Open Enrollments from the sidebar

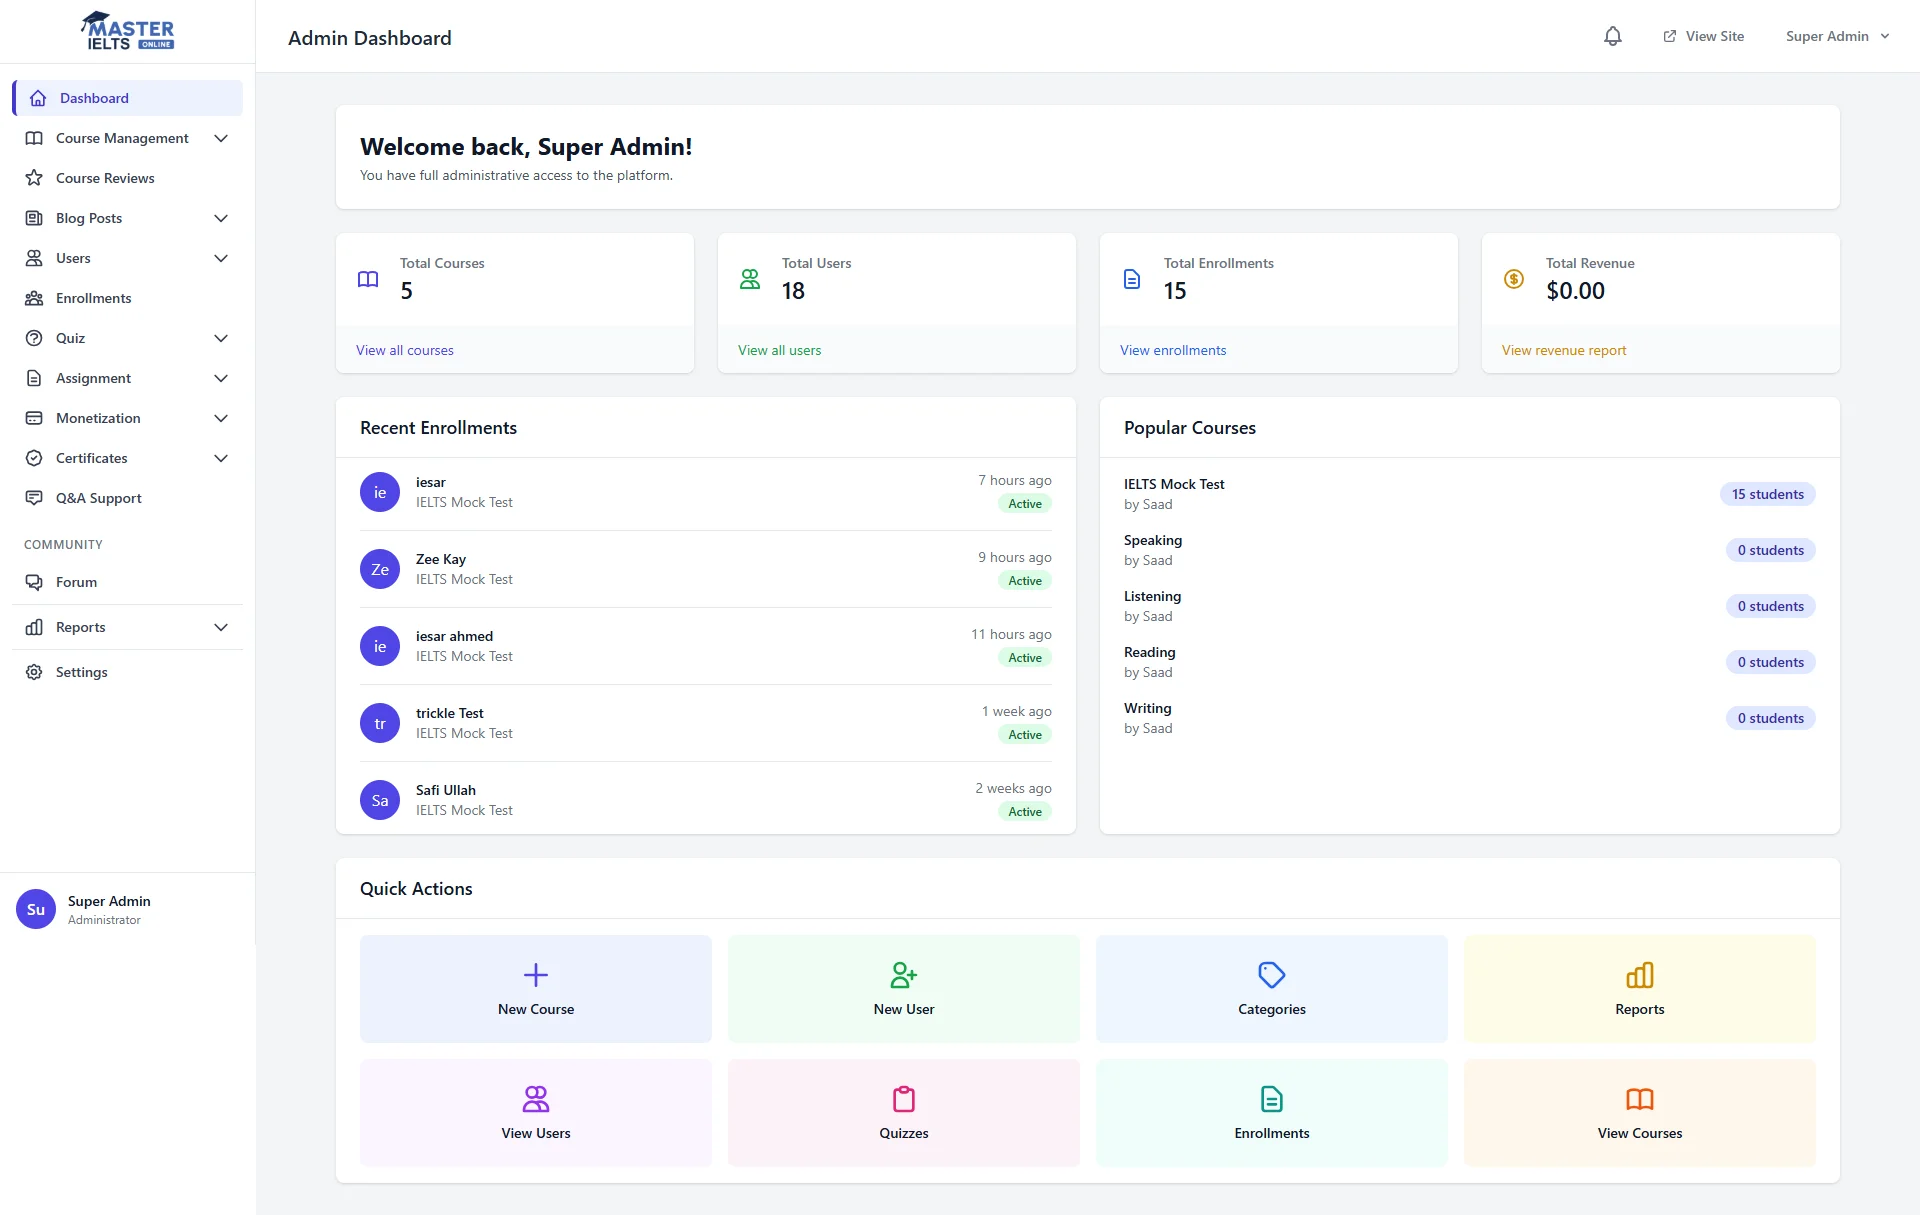coord(128,298)
